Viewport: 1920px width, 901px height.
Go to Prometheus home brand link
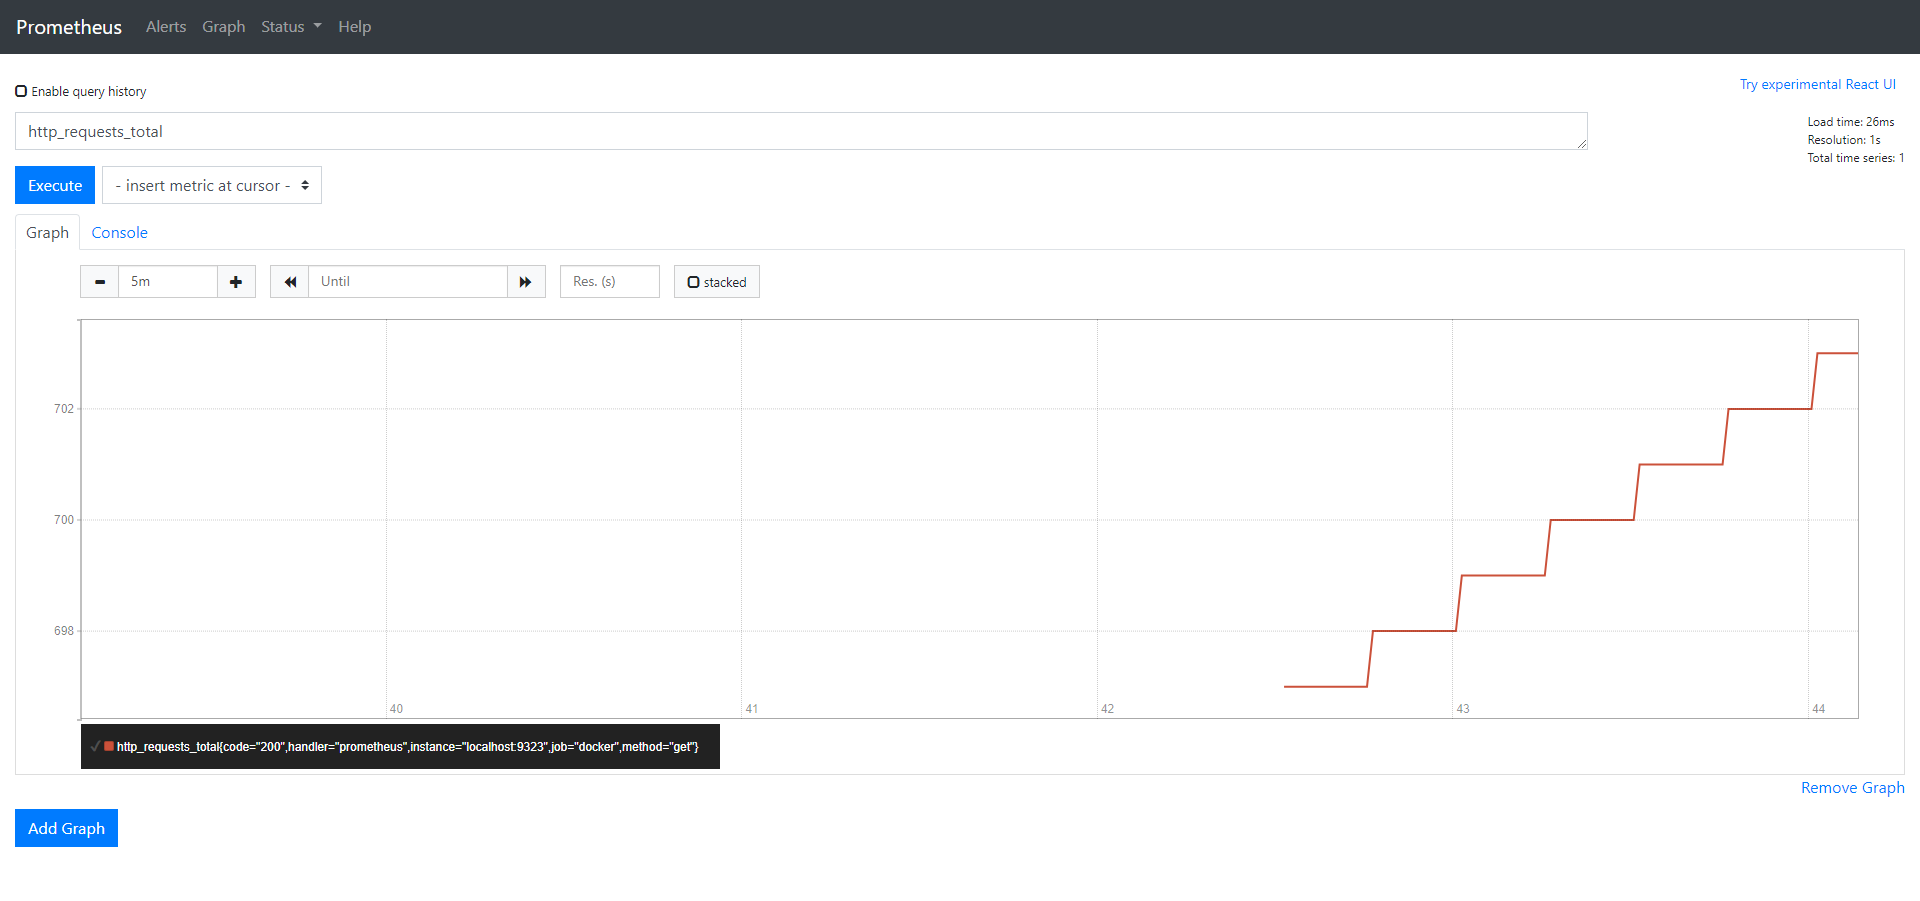point(69,27)
